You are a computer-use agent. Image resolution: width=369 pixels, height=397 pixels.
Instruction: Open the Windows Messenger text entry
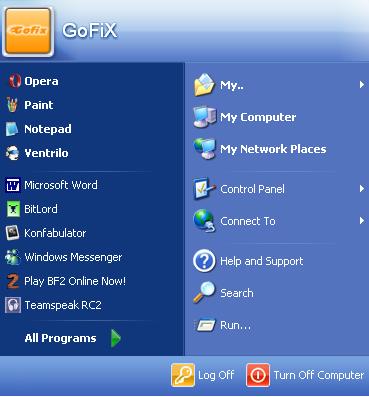click(73, 257)
